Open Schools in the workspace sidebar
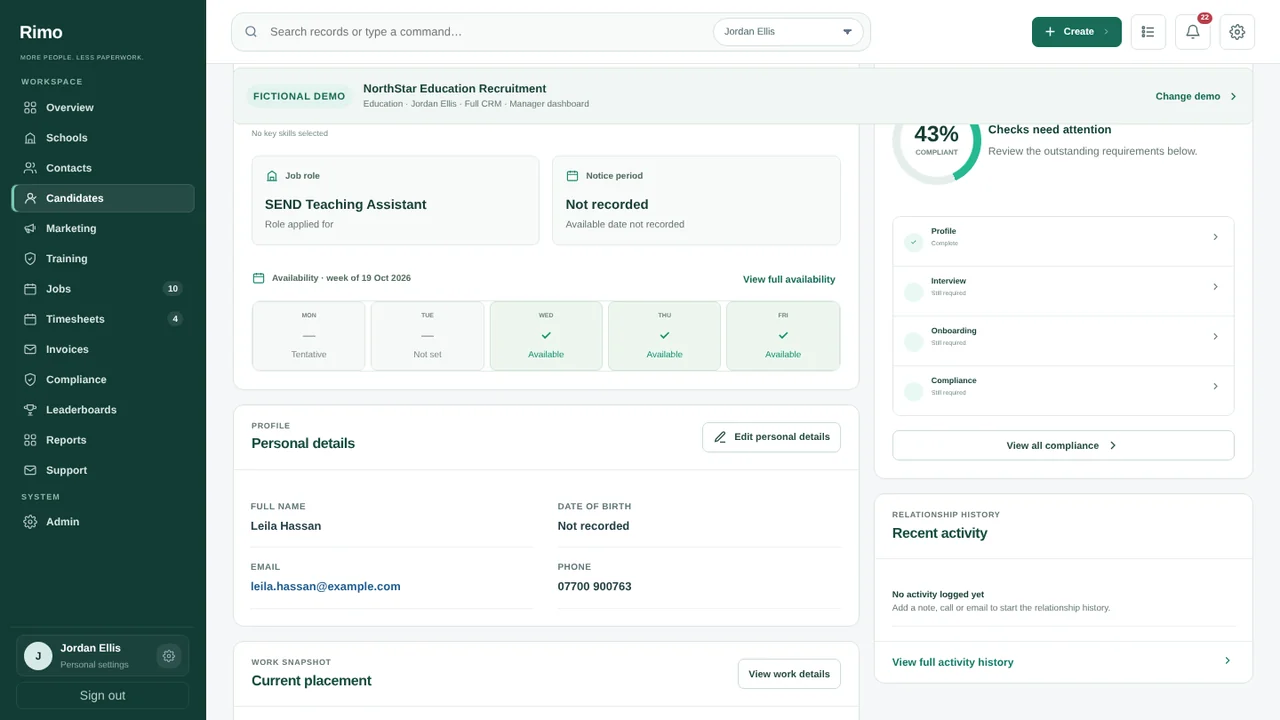 click(x=103, y=138)
